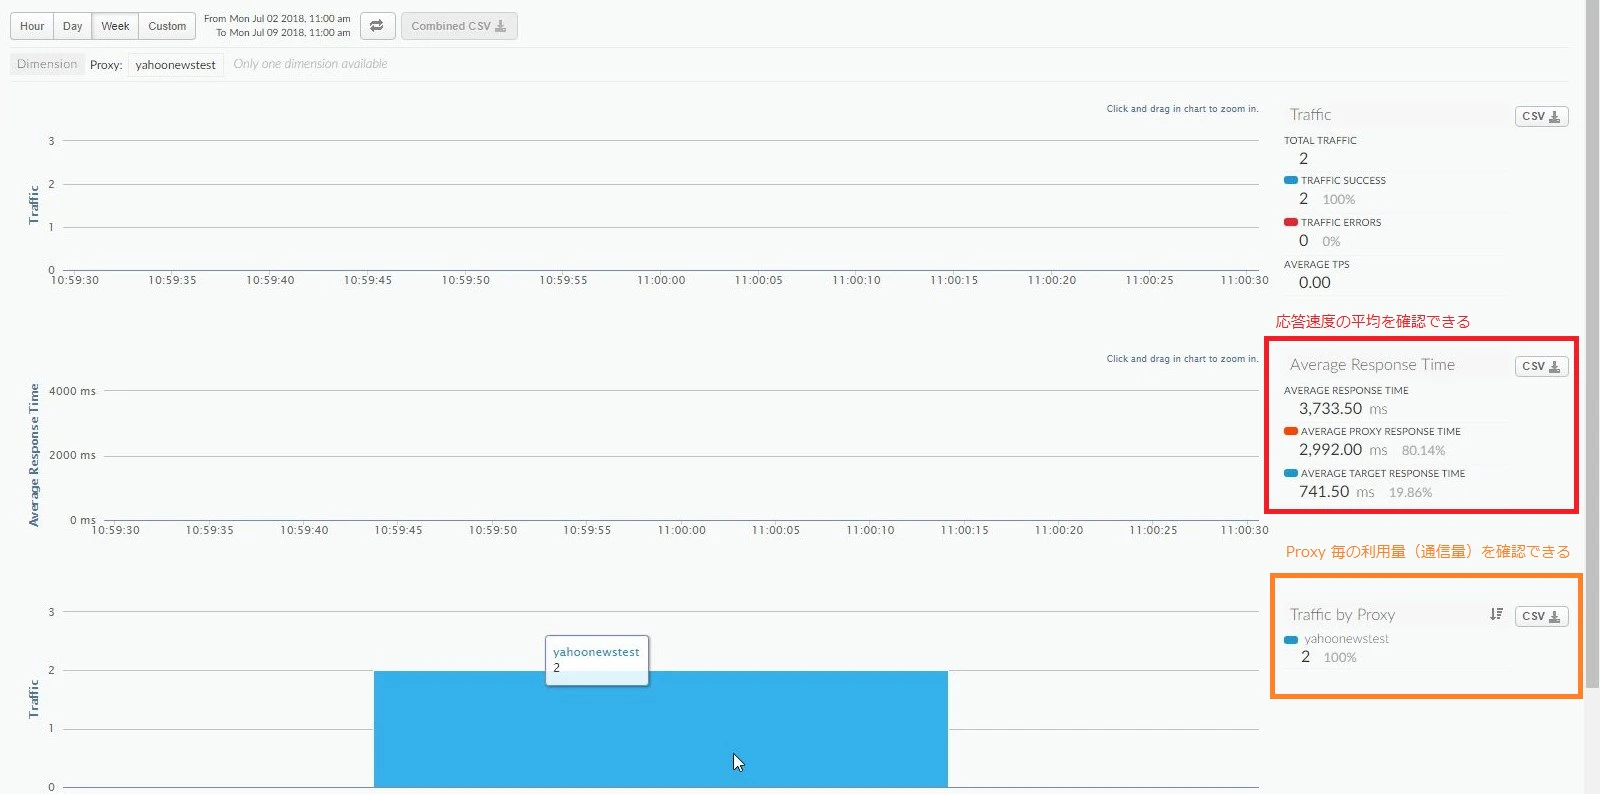Toggle the blue Traffic Success legend swatch
1600x794 pixels.
1291,180
